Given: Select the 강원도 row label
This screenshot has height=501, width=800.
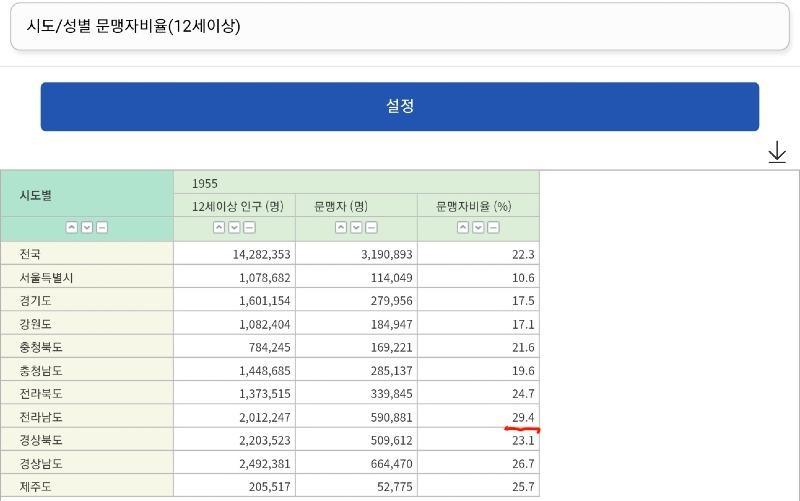Looking at the screenshot, I should (x=36, y=324).
